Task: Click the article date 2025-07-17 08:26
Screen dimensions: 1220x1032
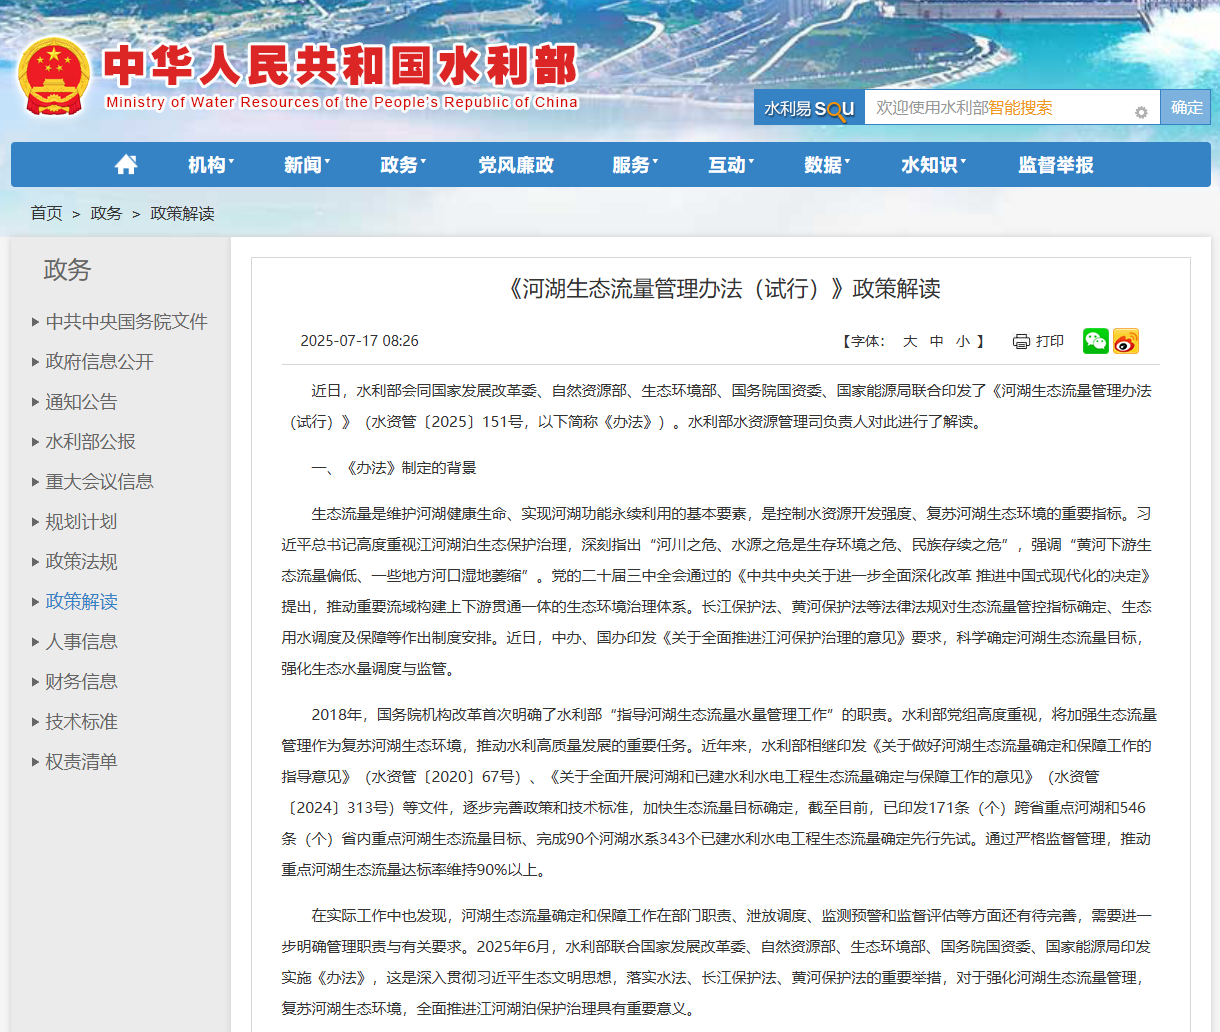Action: 359,341
